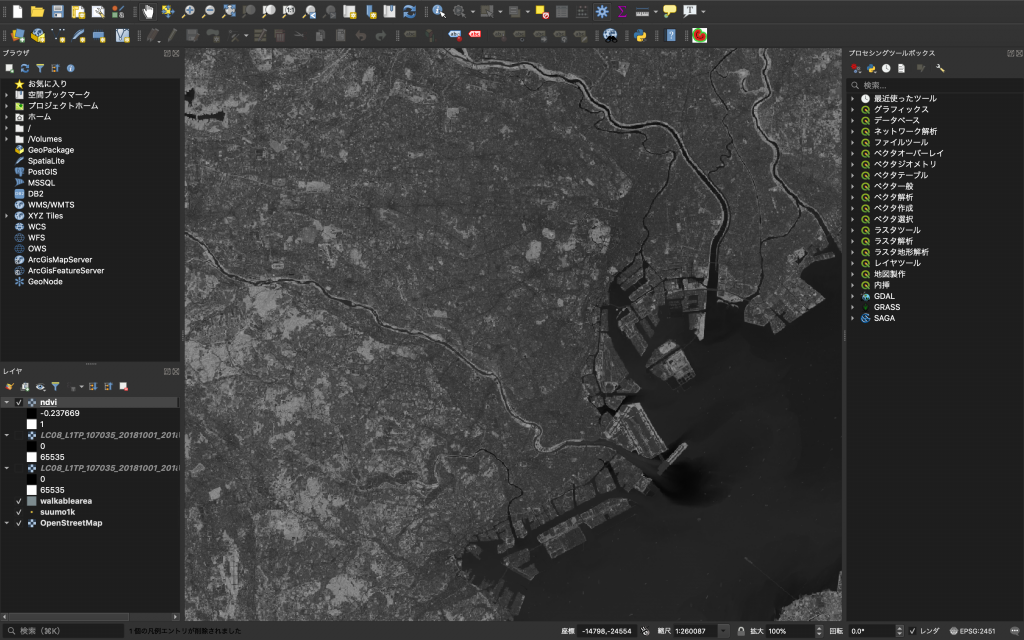Click the globe with binoculars plugin icon
The image size is (1024, 640).
click(x=610, y=35)
